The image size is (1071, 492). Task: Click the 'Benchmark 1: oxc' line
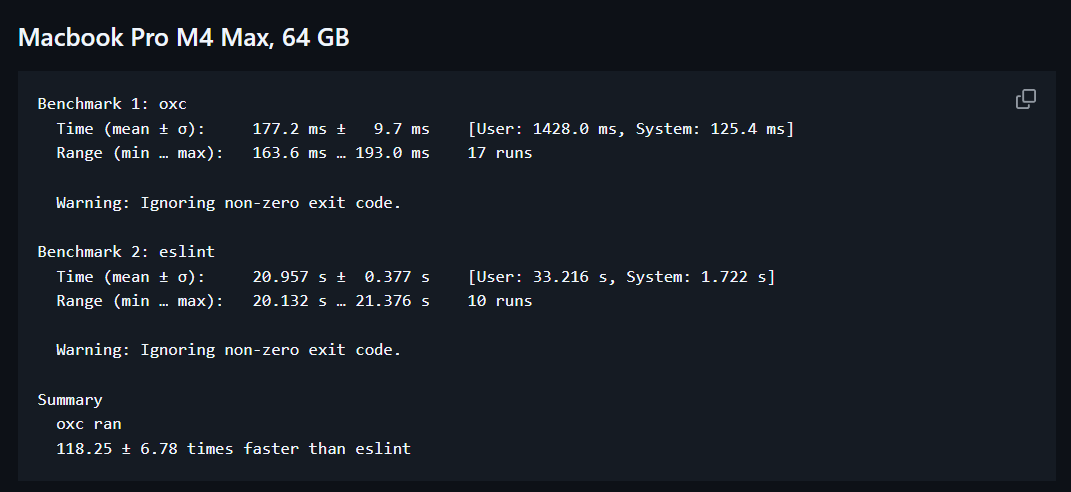click(x=112, y=104)
